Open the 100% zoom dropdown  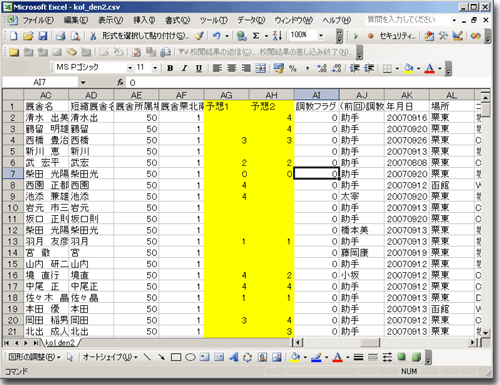click(321, 35)
